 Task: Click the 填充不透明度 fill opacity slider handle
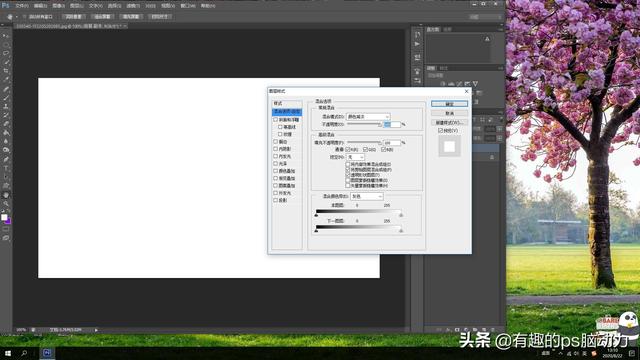point(380,143)
